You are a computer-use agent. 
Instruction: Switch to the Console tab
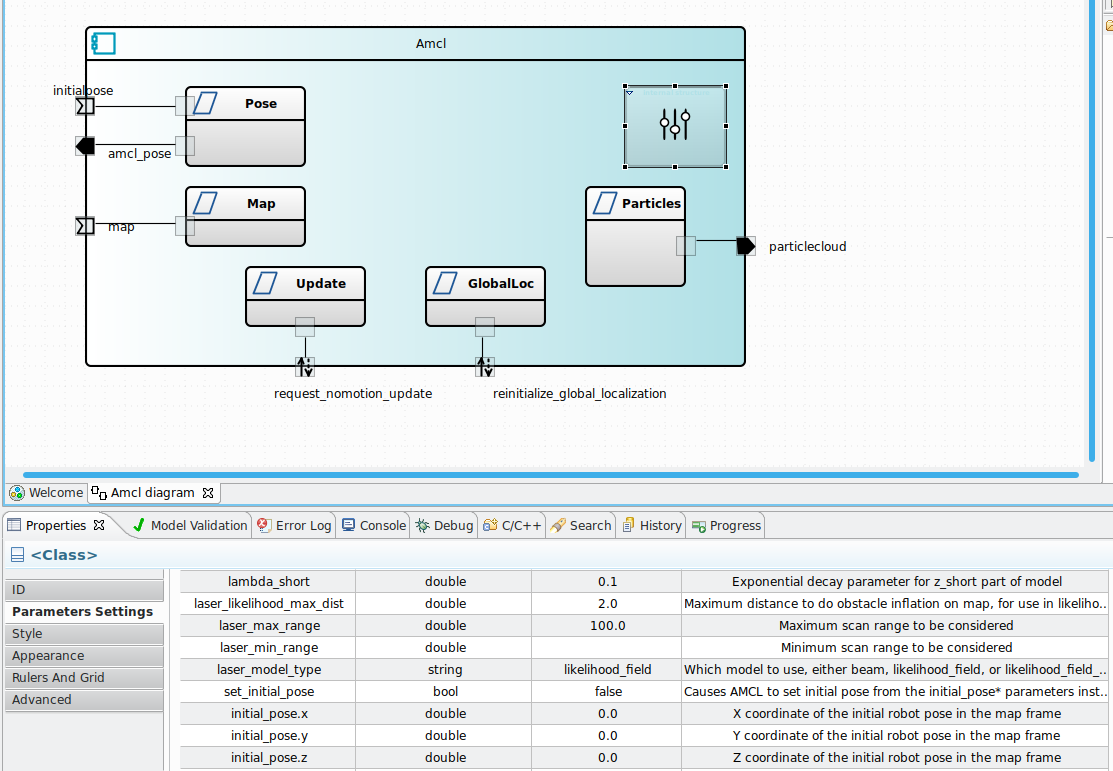[x=373, y=525]
